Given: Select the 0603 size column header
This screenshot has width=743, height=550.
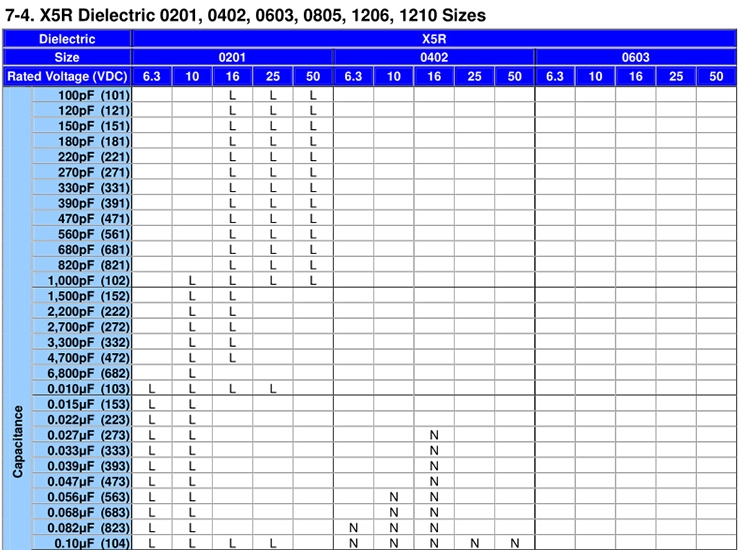Looking at the screenshot, I should pyautogui.click(x=635, y=57).
